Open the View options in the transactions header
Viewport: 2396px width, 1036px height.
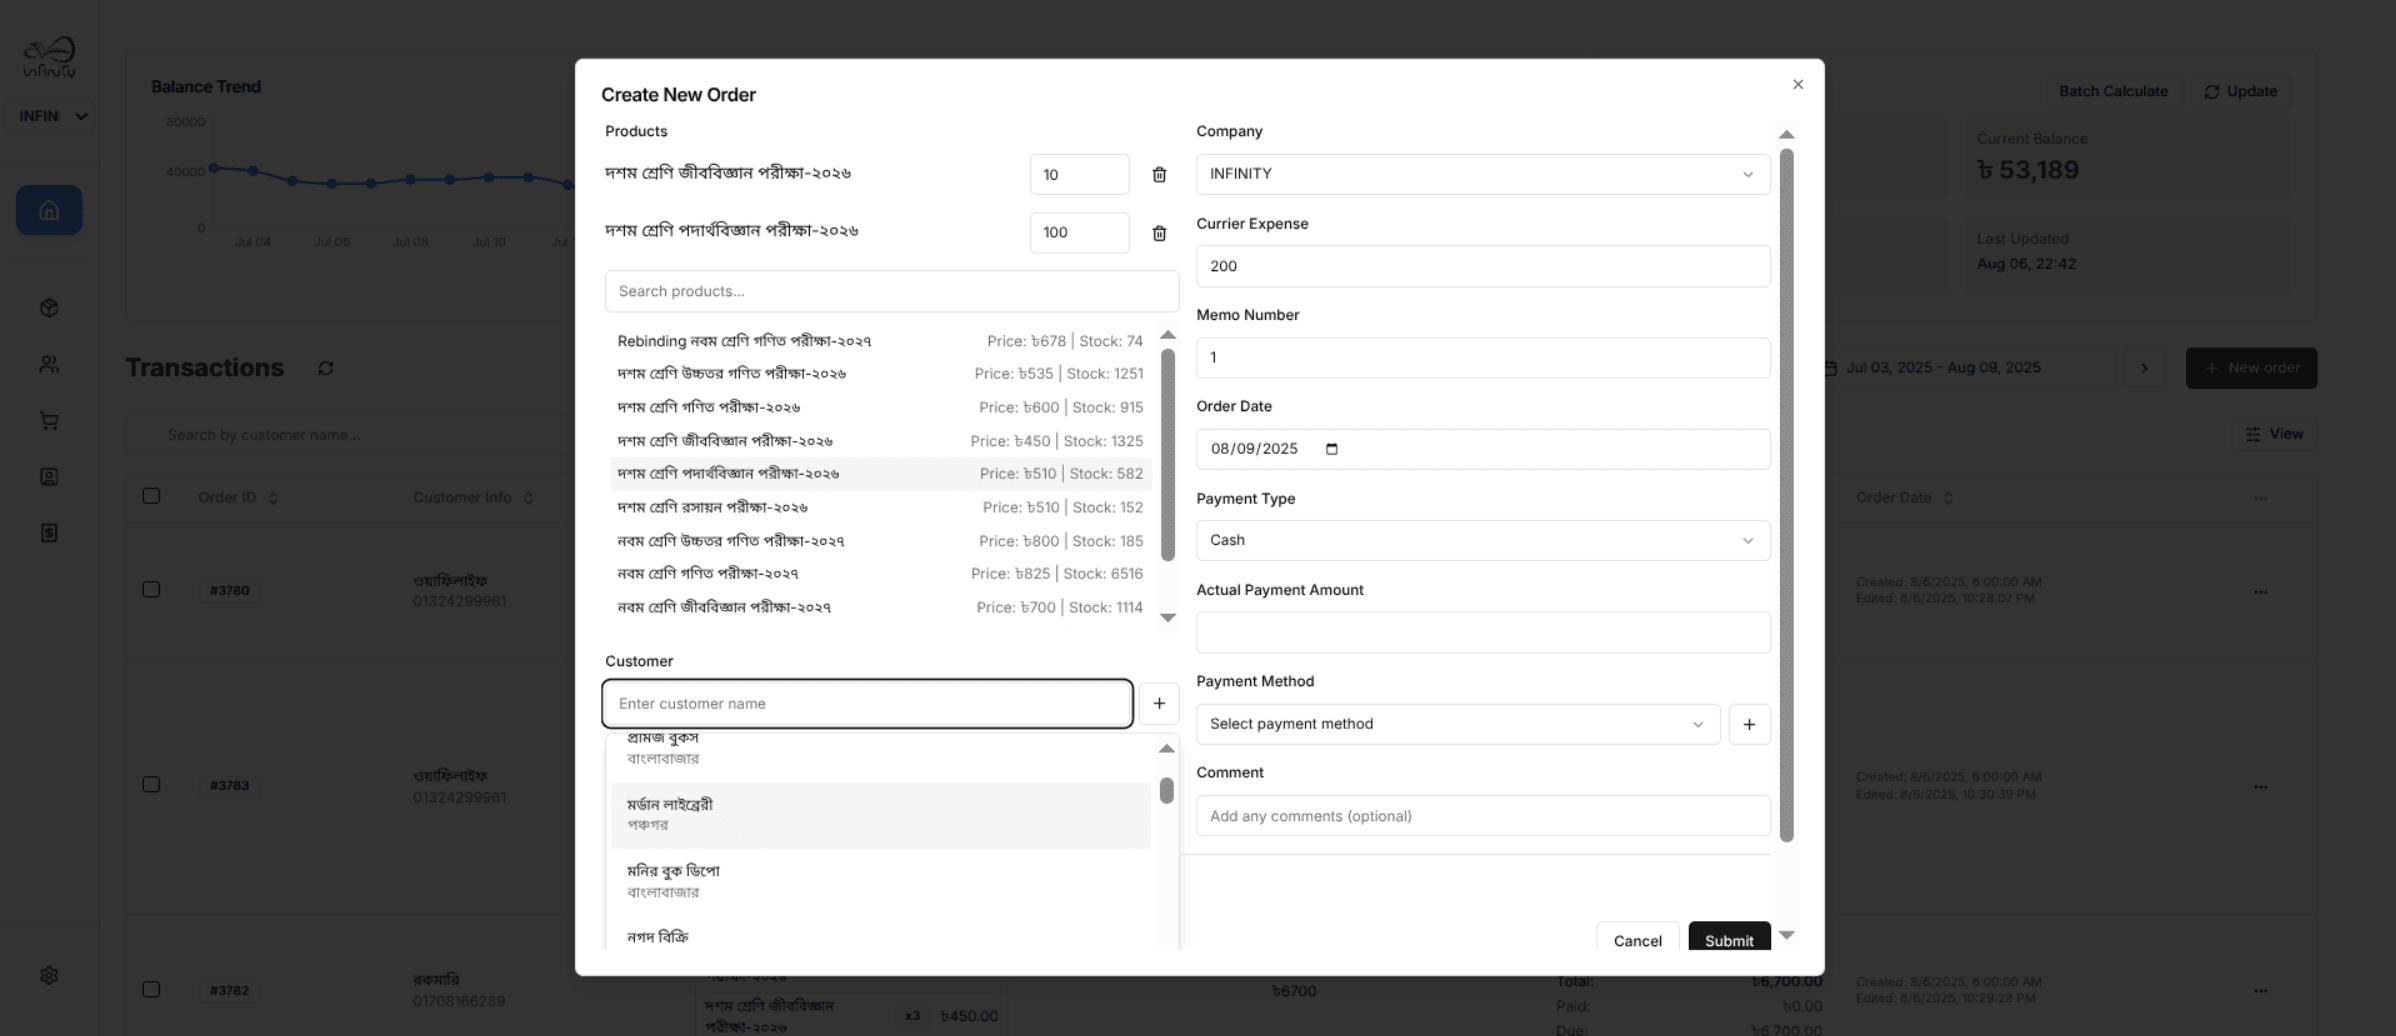(2274, 433)
